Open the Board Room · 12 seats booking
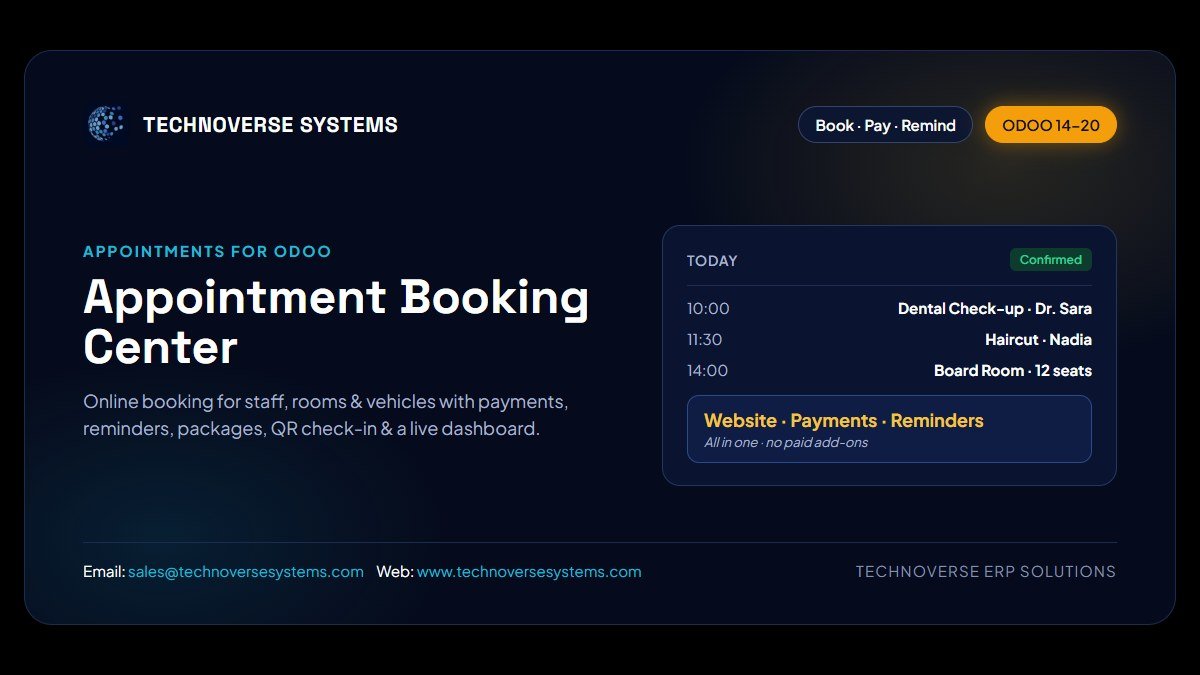The height and width of the screenshot is (675, 1200). tap(1013, 371)
